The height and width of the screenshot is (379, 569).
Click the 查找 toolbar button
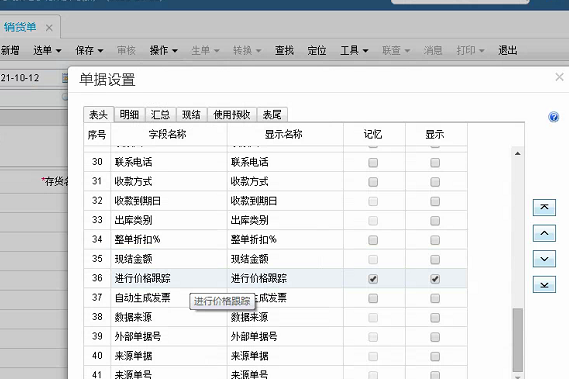284,50
